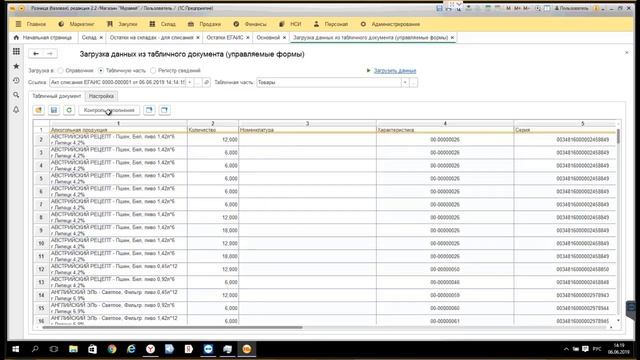
Task: Refresh the table document with green arrow
Action: (x=69, y=110)
